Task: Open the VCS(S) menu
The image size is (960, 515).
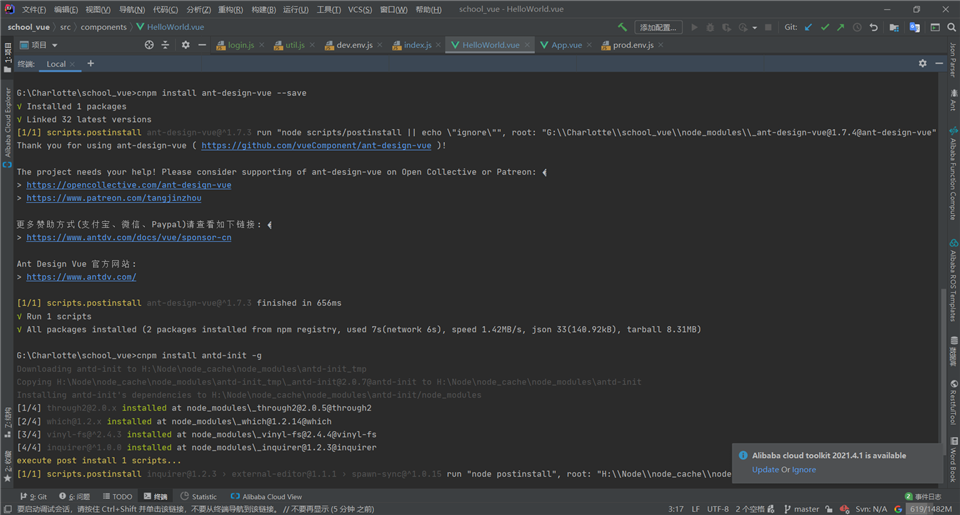Action: coord(360,9)
